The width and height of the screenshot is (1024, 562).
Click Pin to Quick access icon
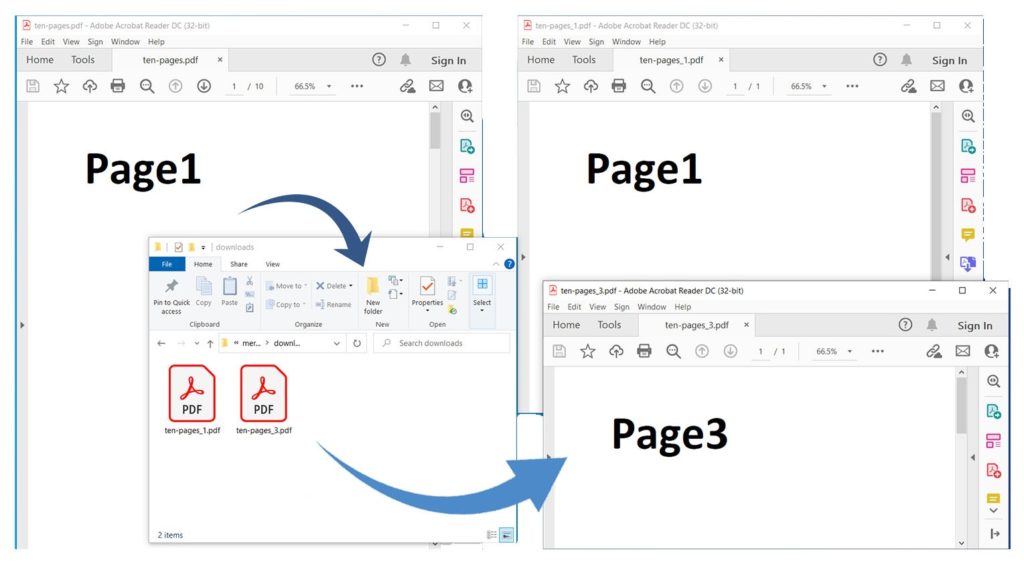point(171,295)
